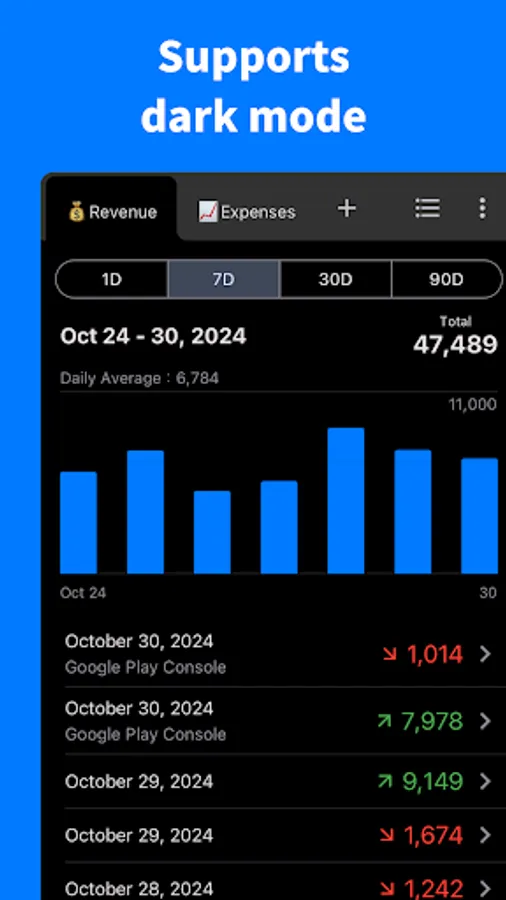506x900 pixels.
Task: Select the 90D time range
Action: pos(446,280)
